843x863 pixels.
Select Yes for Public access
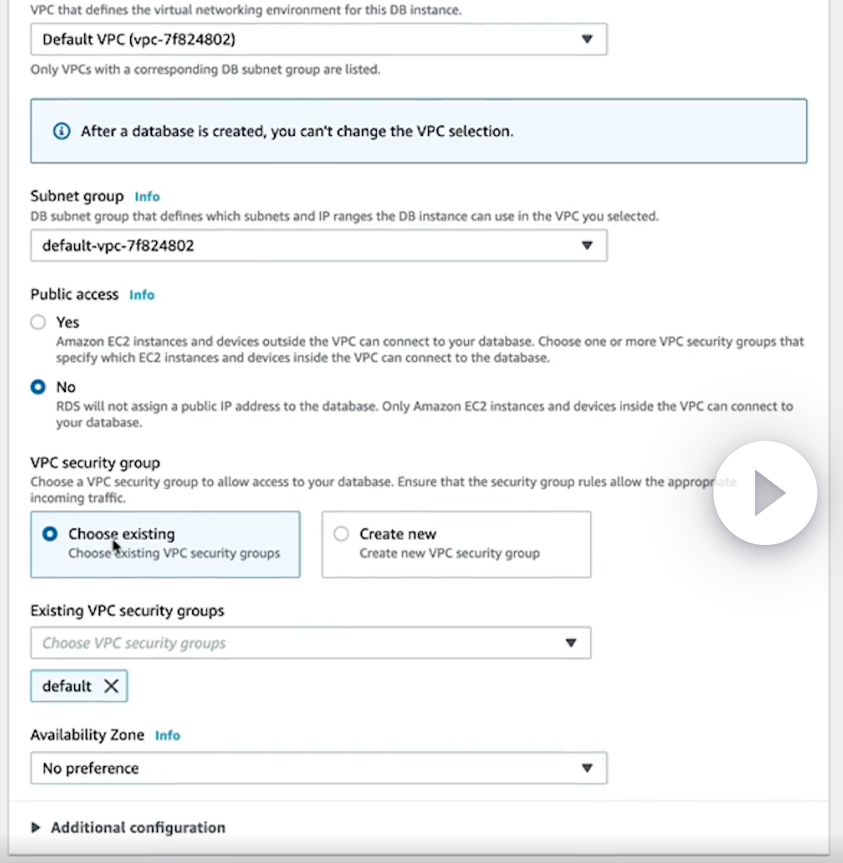38,322
